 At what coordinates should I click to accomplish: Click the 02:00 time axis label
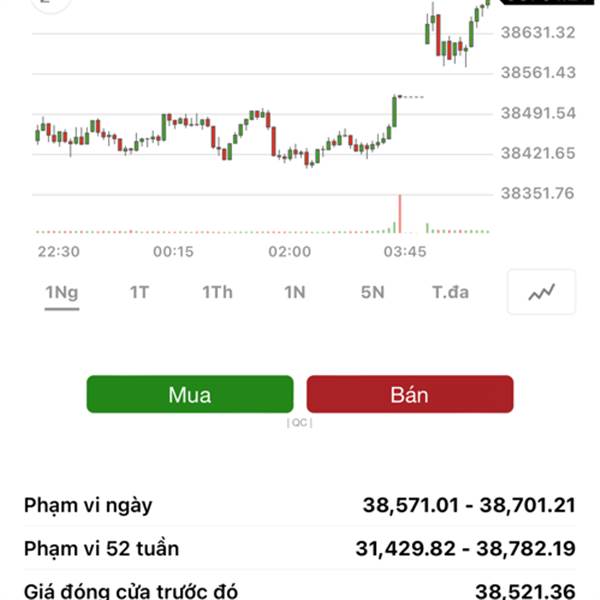[x=290, y=252]
